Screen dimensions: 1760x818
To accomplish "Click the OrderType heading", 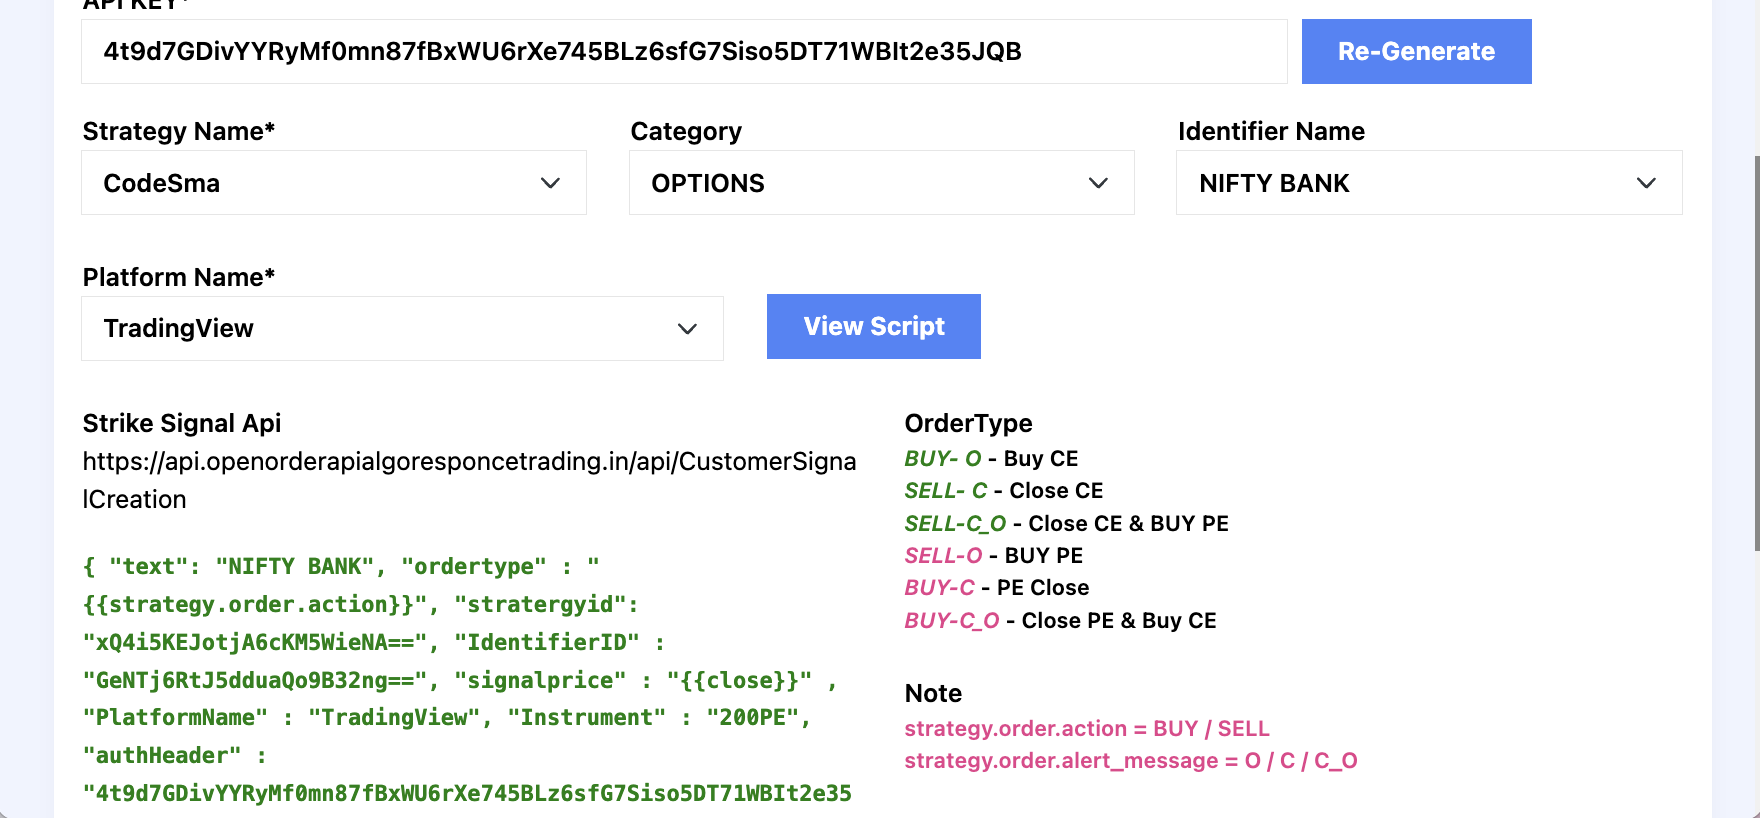I will point(968,424).
